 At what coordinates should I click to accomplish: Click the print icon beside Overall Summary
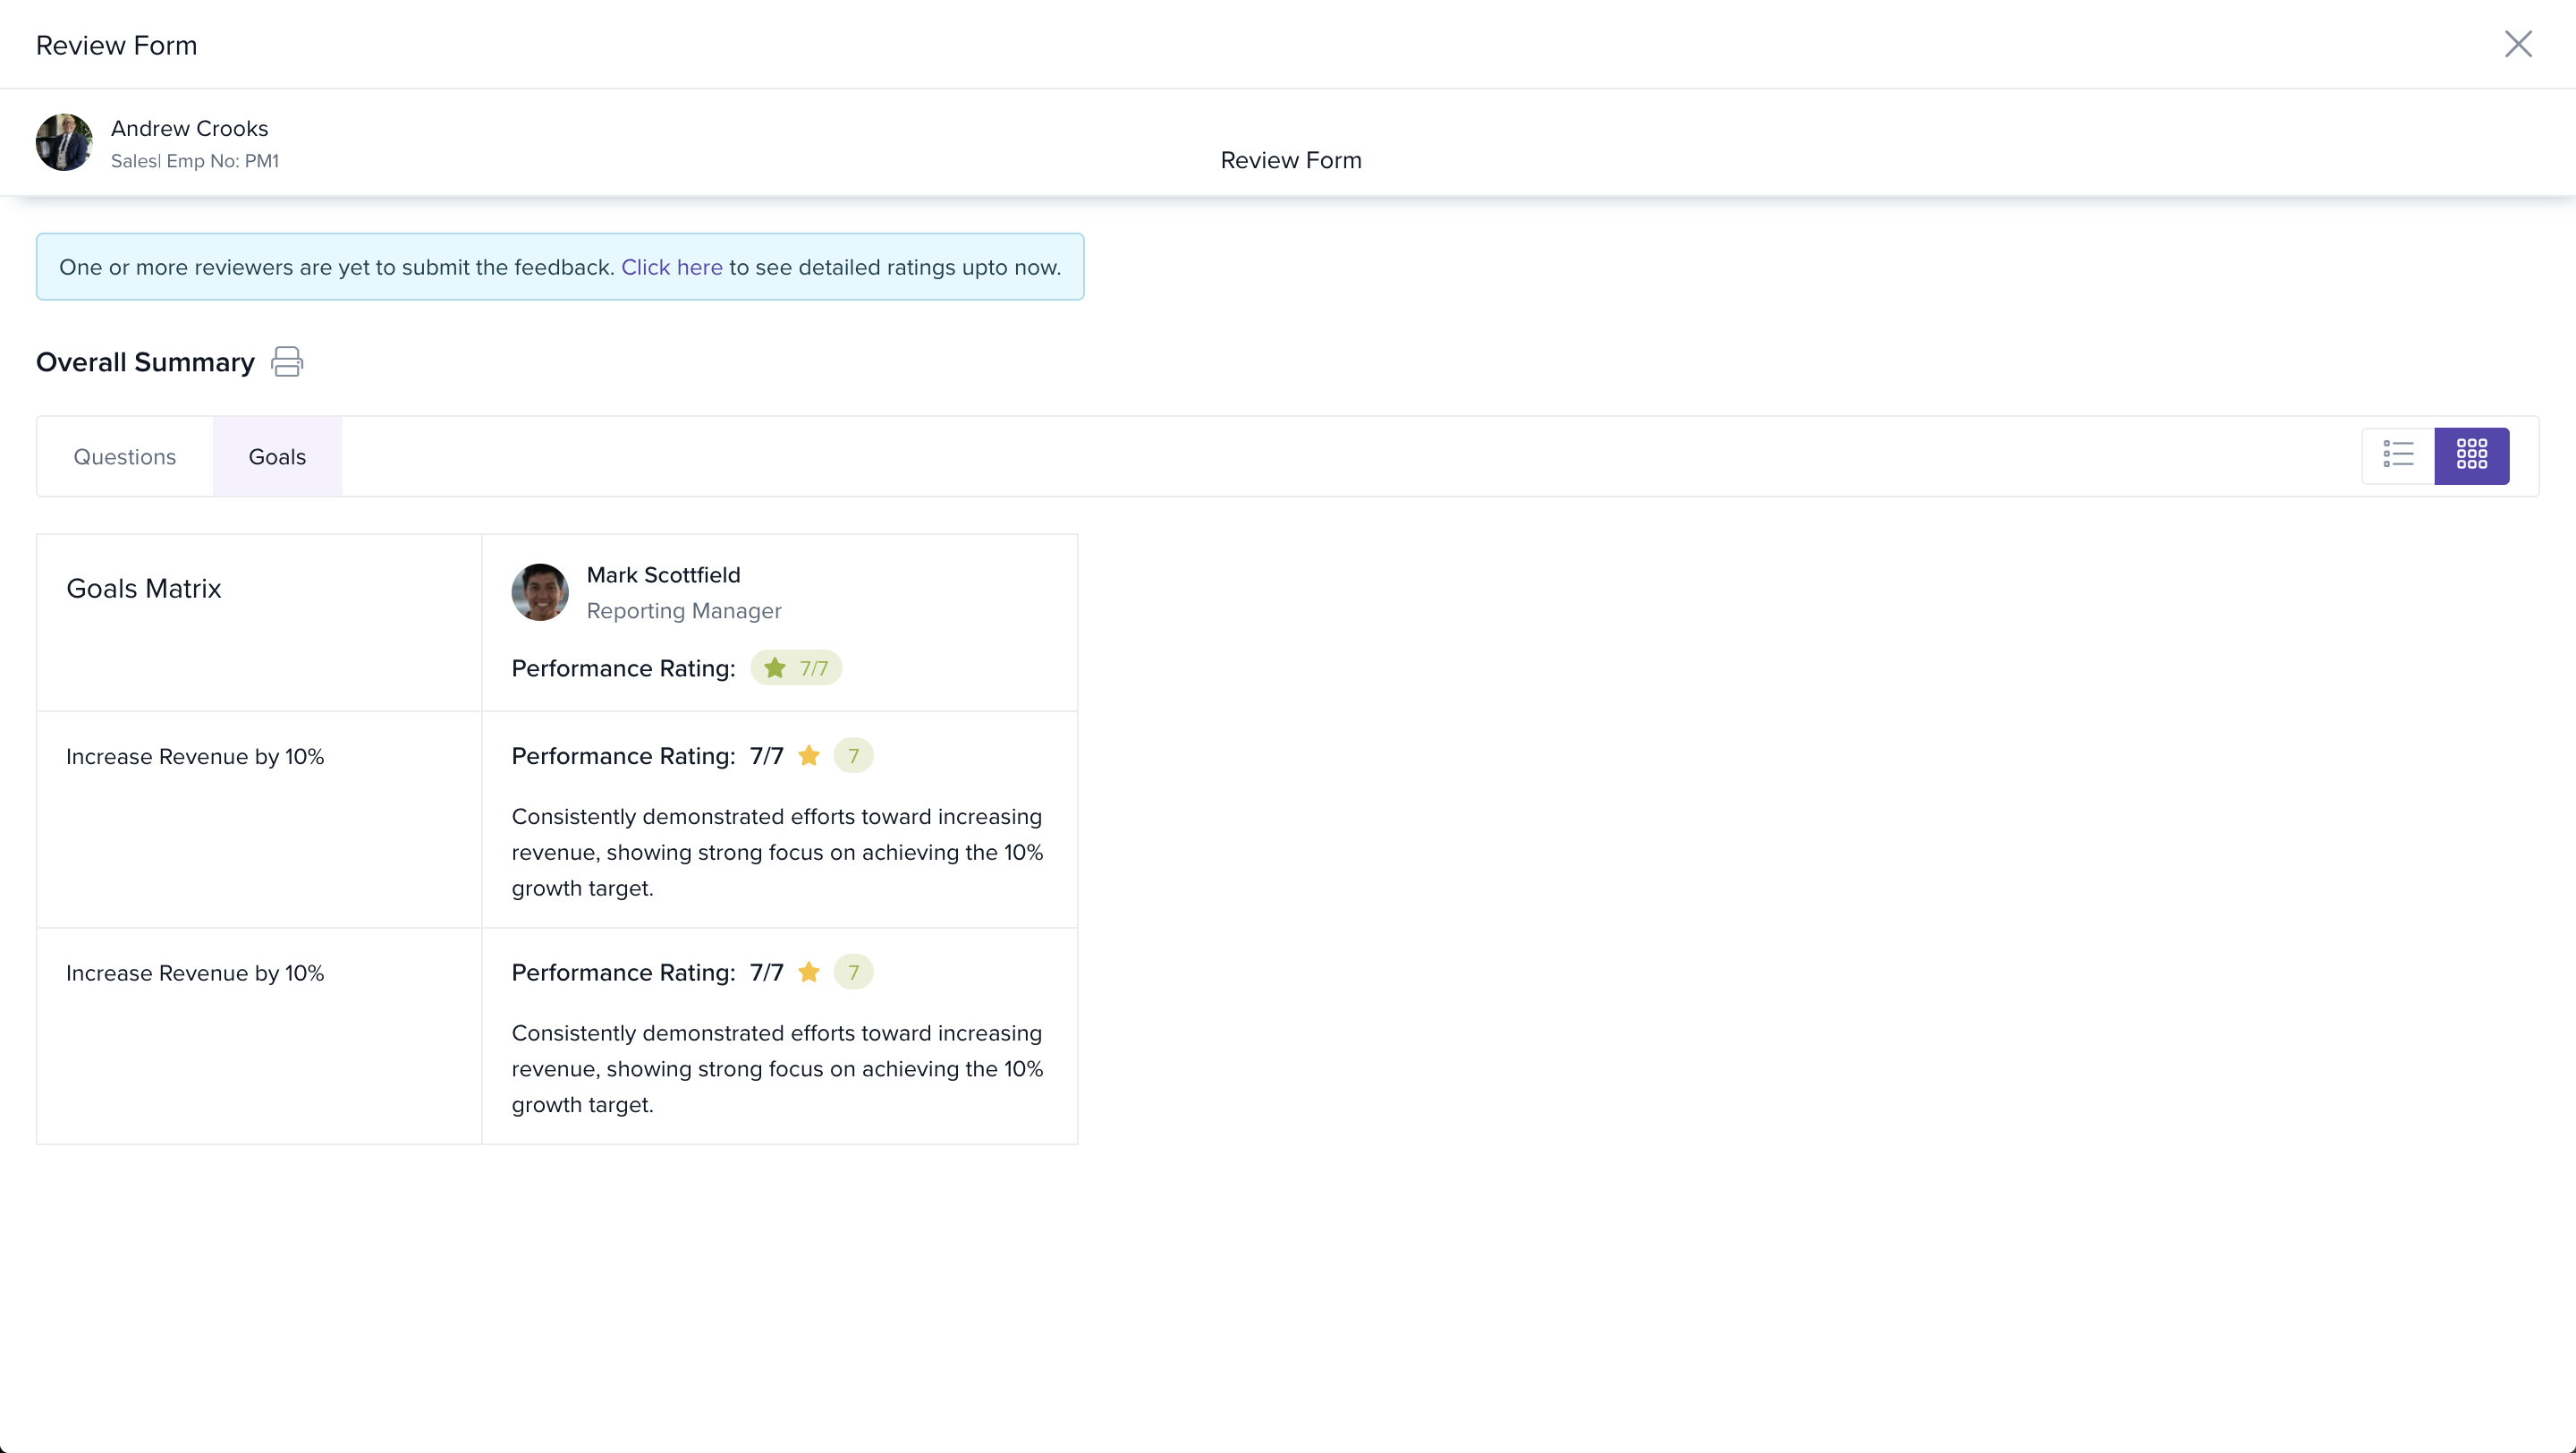coord(287,362)
